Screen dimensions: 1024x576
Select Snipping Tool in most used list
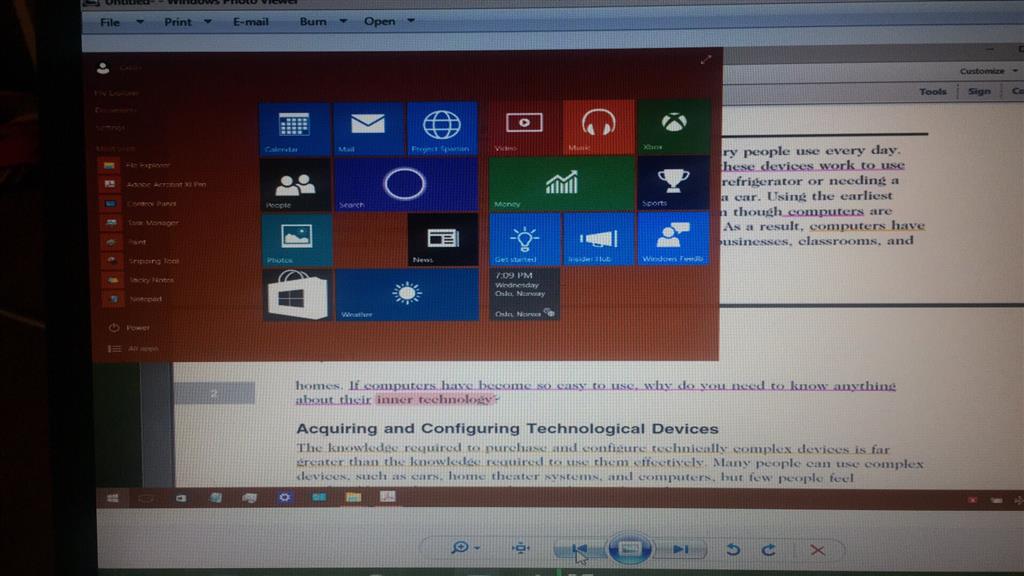click(x=140, y=261)
